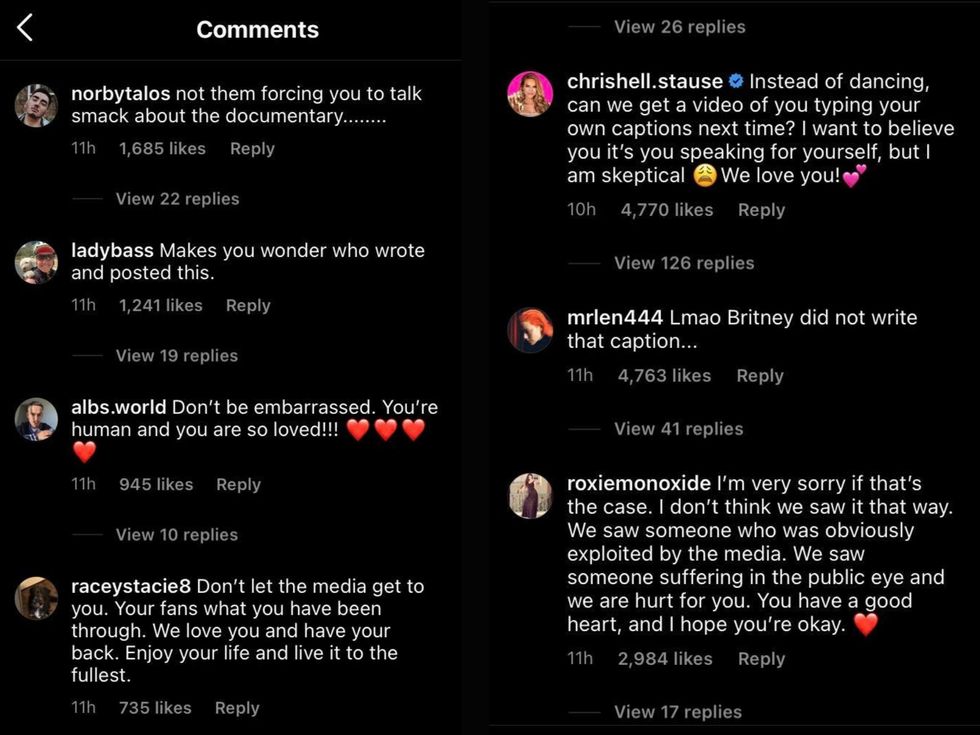Tap raceystacie8 profile picture
The width and height of the screenshot is (980, 735).
pyautogui.click(x=37, y=598)
